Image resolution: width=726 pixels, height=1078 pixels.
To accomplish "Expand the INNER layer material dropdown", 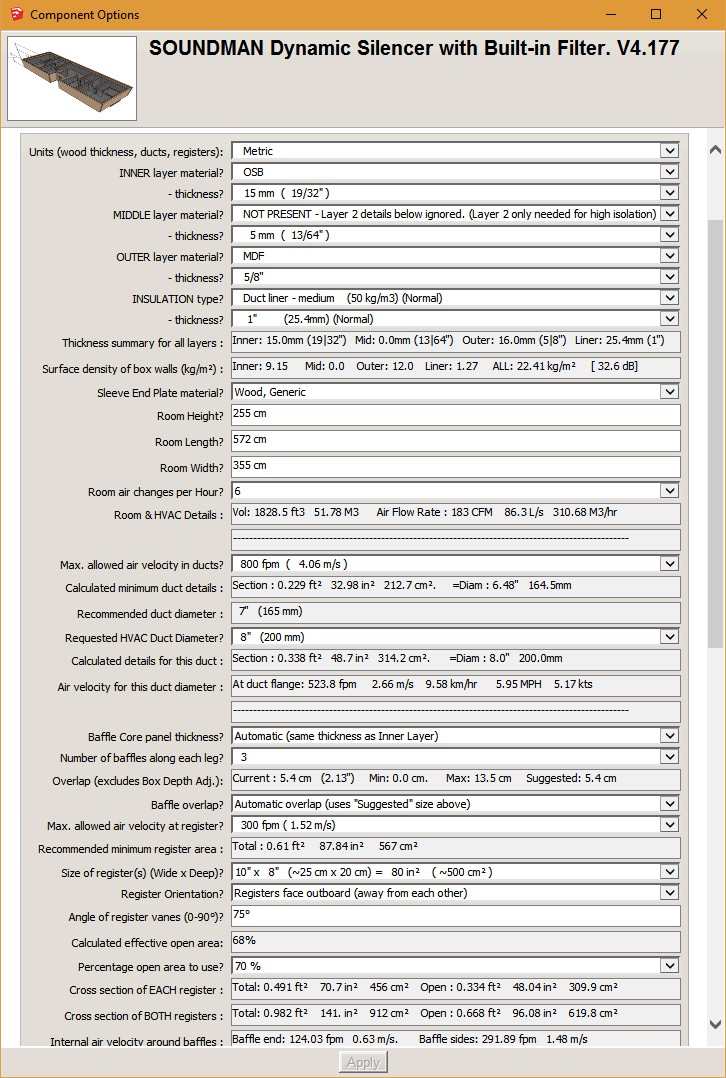I will (455, 172).
